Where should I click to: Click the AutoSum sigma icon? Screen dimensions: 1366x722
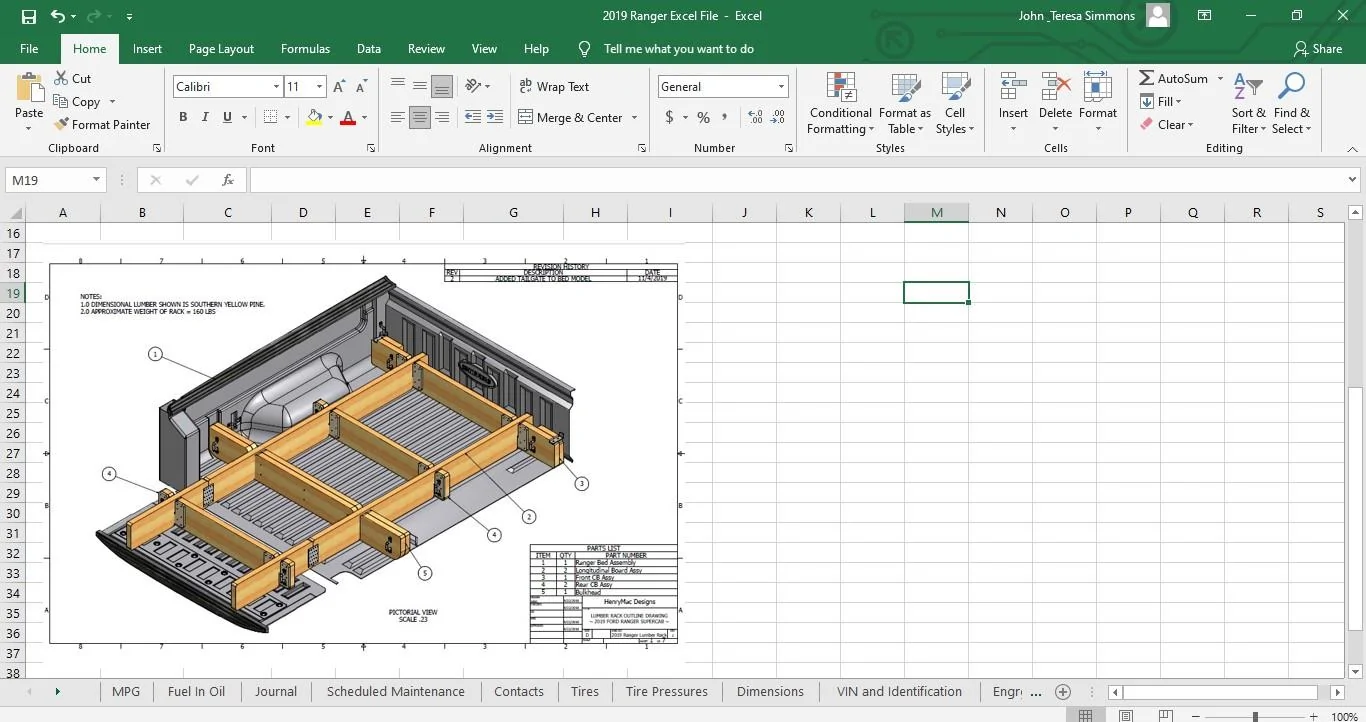(x=1147, y=78)
